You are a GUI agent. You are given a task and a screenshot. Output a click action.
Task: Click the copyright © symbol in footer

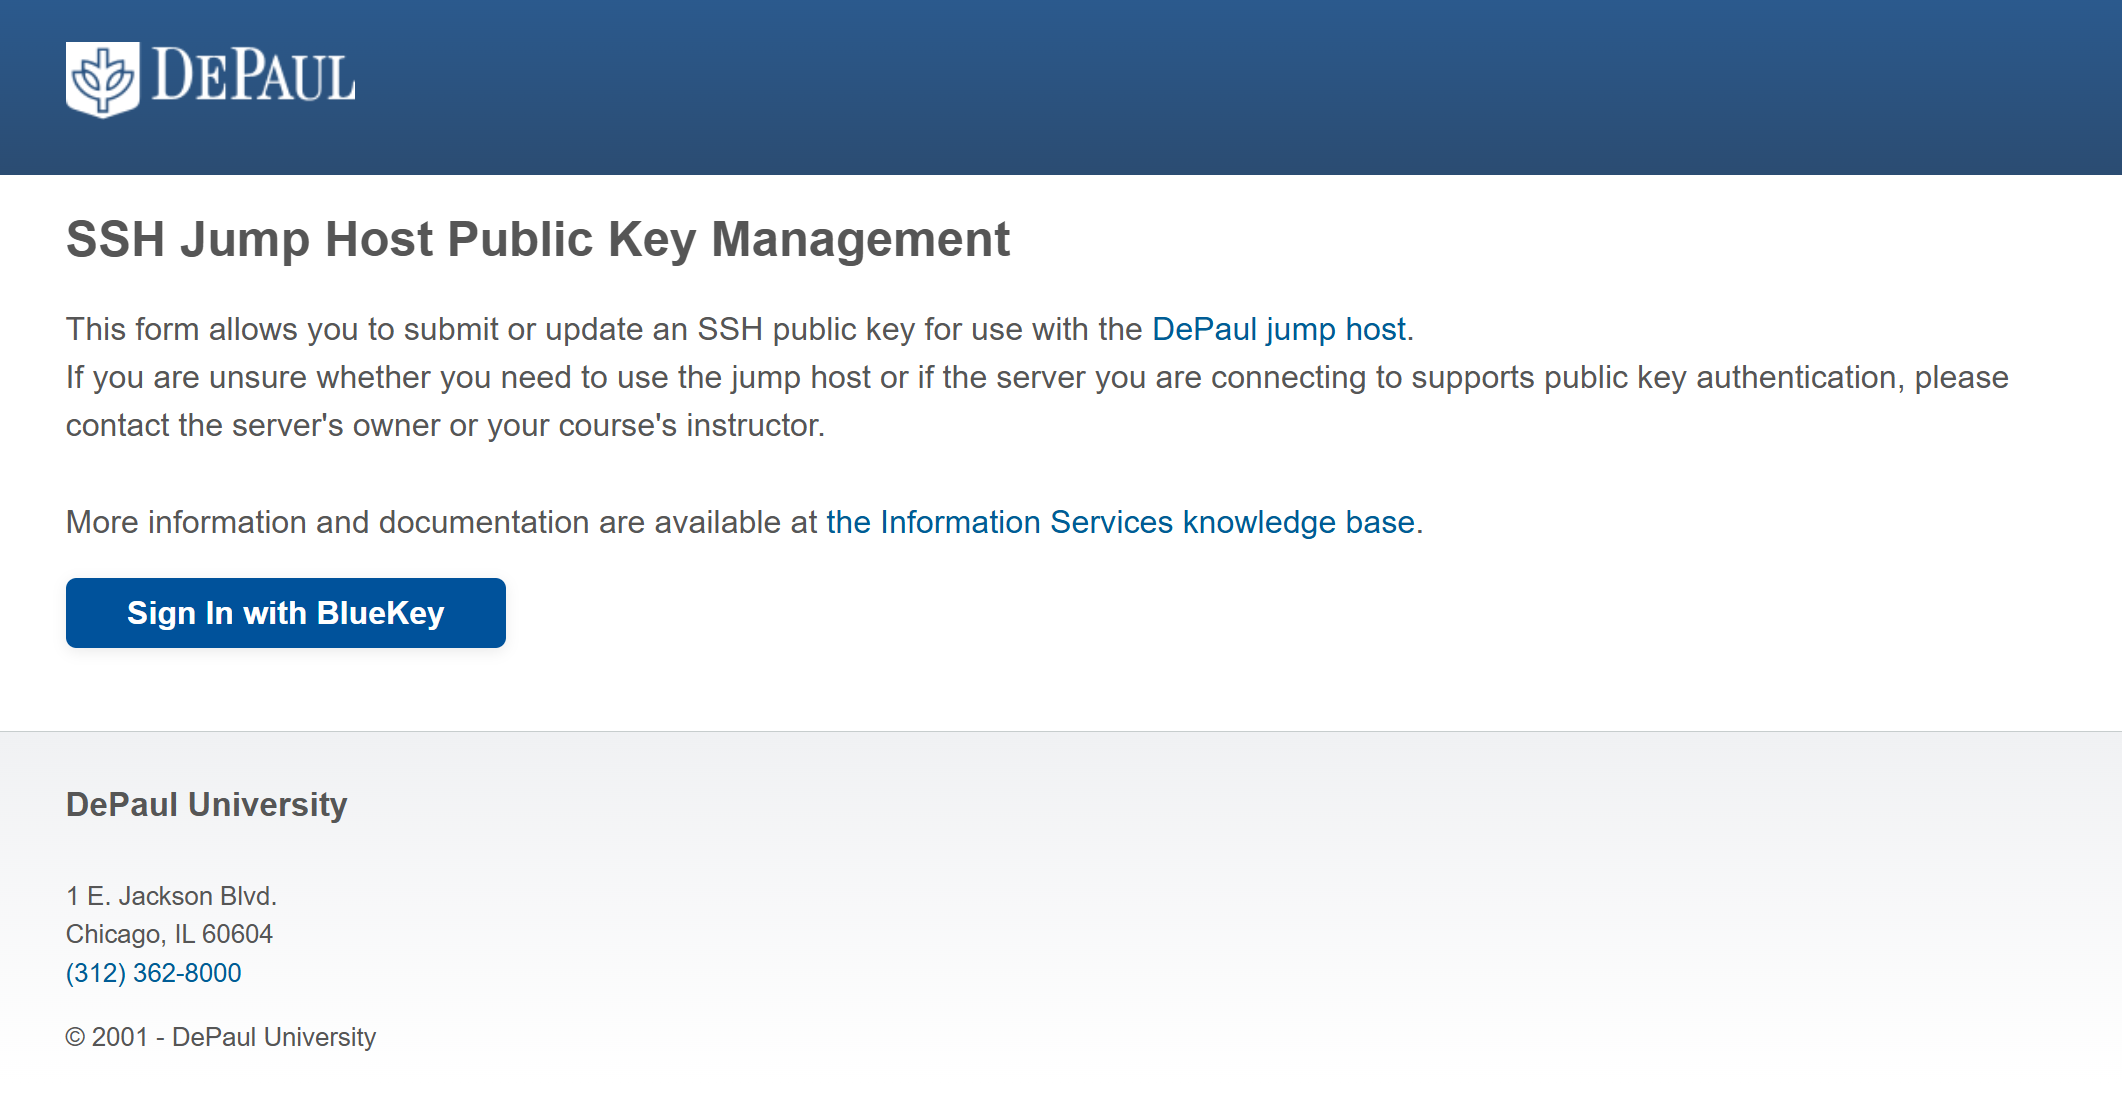point(75,1037)
